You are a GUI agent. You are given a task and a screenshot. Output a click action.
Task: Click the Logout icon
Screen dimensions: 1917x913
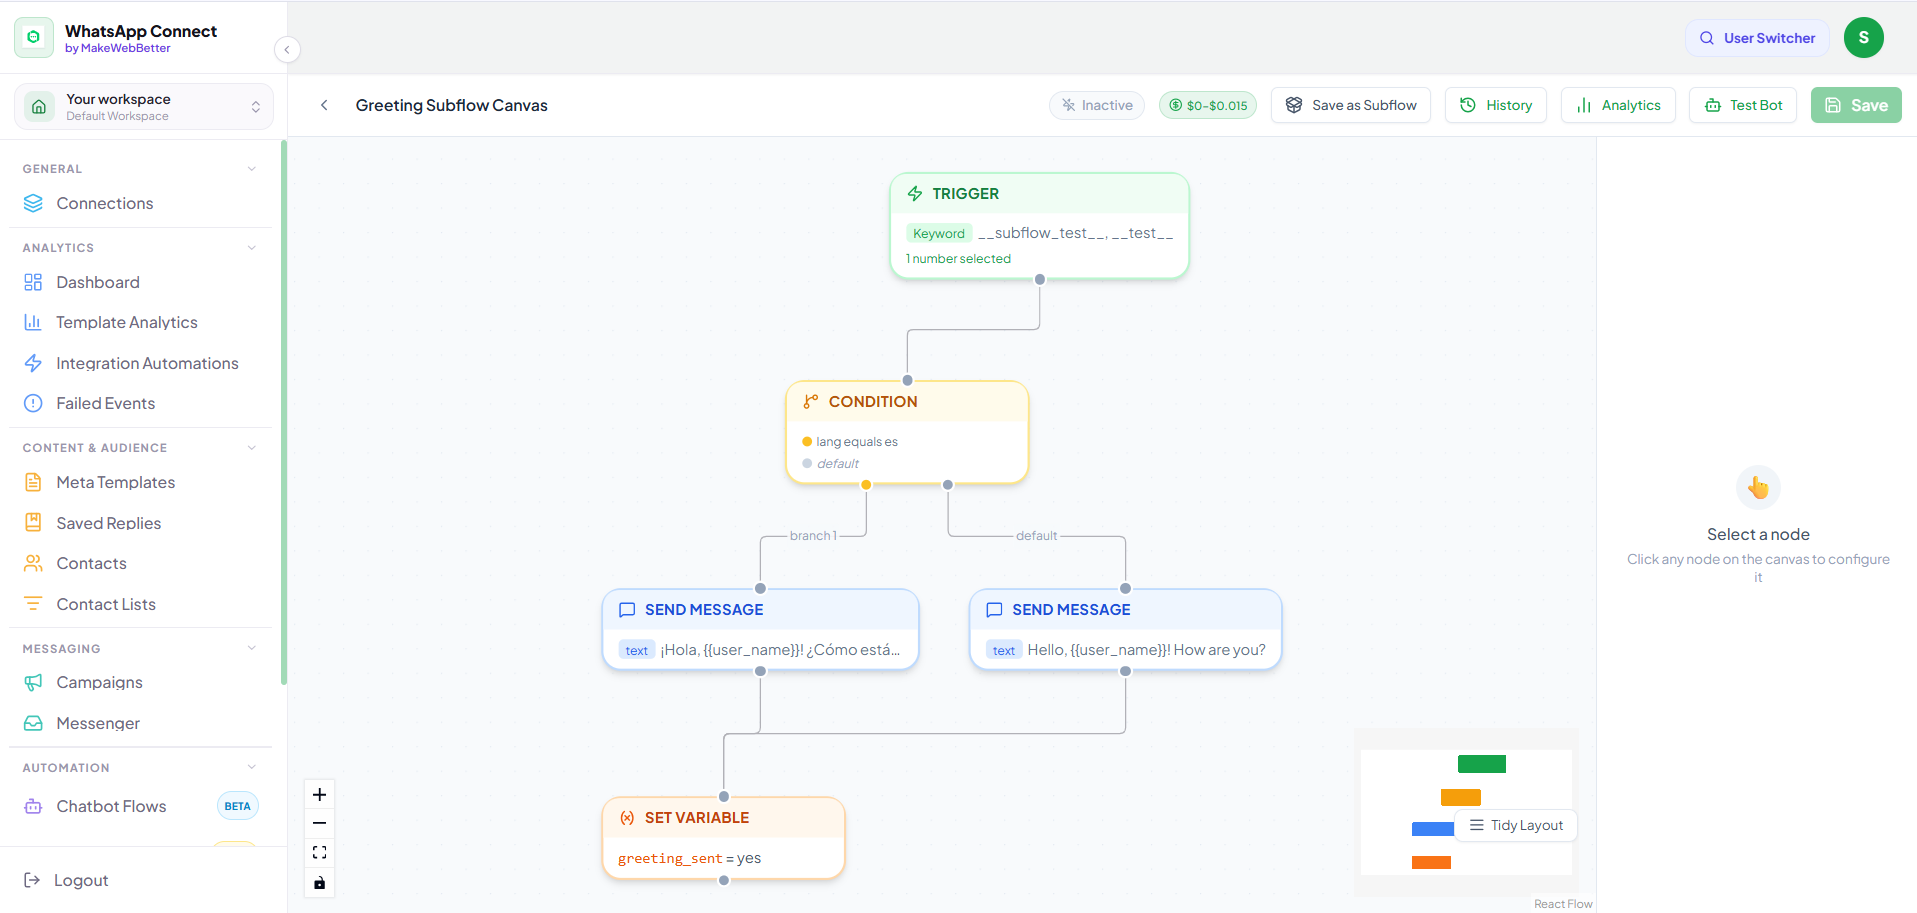(x=32, y=880)
